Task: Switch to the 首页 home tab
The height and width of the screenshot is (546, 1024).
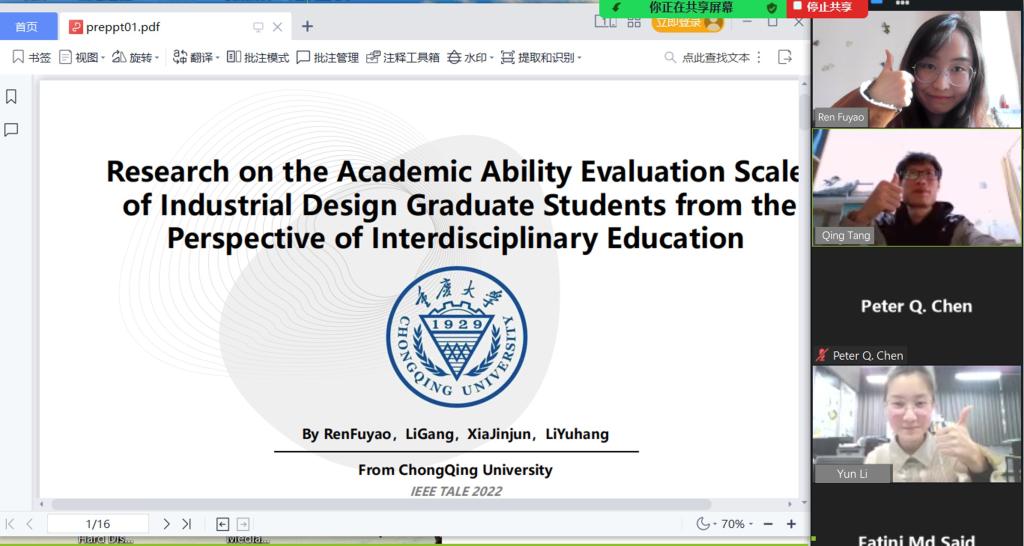Action: pyautogui.click(x=27, y=26)
